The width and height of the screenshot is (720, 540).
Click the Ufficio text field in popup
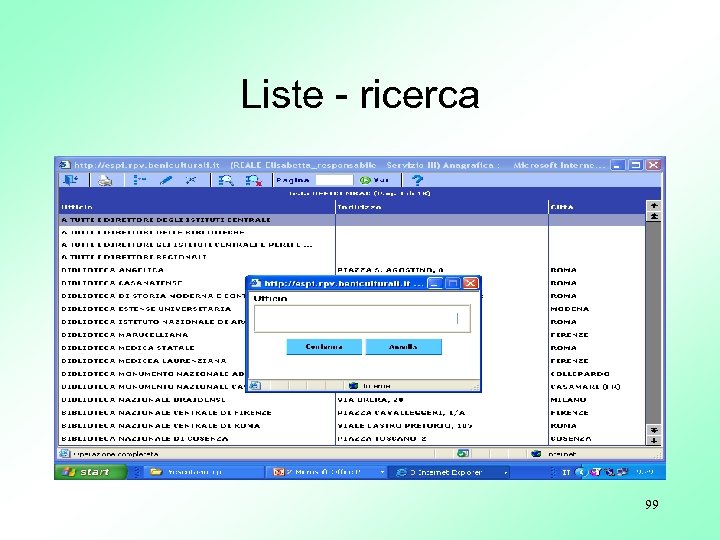pyautogui.click(x=362, y=318)
